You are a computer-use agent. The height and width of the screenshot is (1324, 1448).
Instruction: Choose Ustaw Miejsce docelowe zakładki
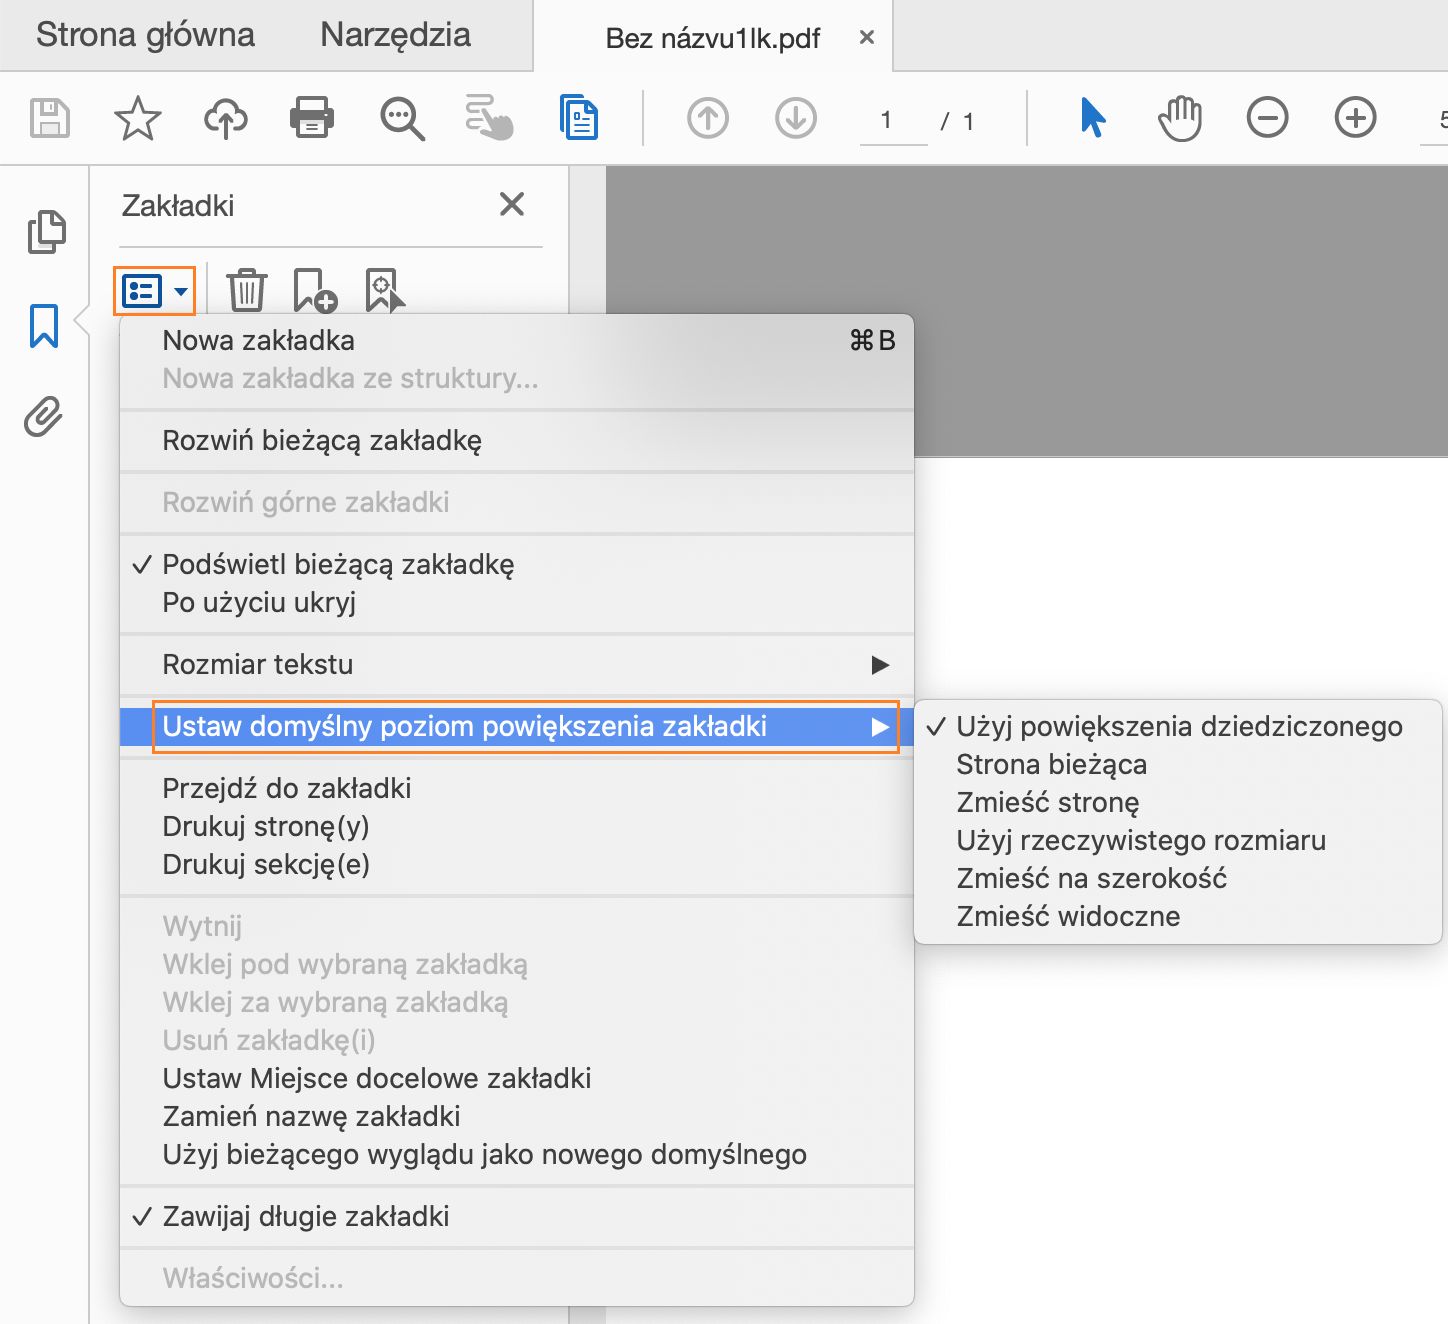(517, 1079)
